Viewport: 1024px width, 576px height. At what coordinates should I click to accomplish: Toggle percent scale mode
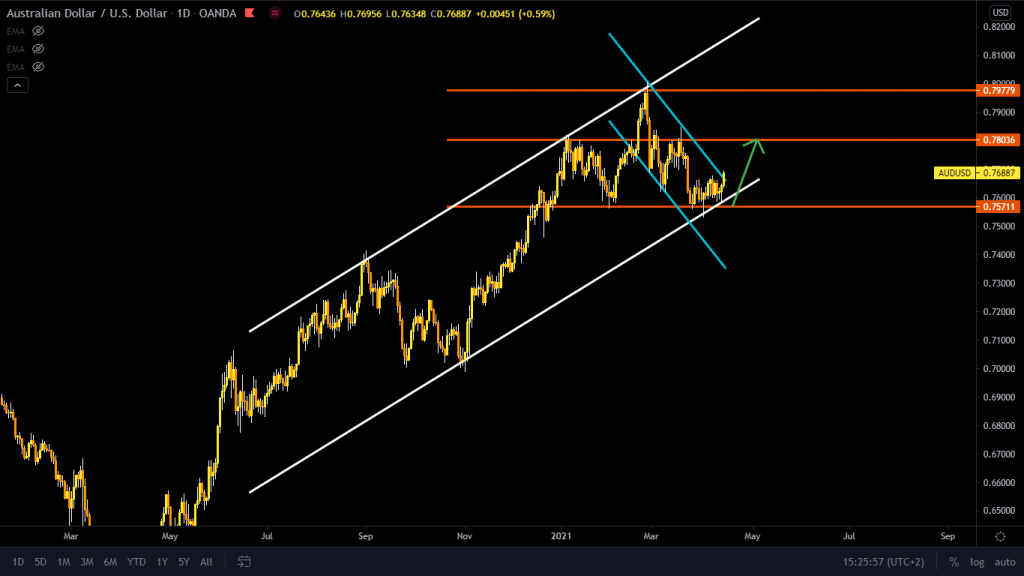(x=954, y=562)
